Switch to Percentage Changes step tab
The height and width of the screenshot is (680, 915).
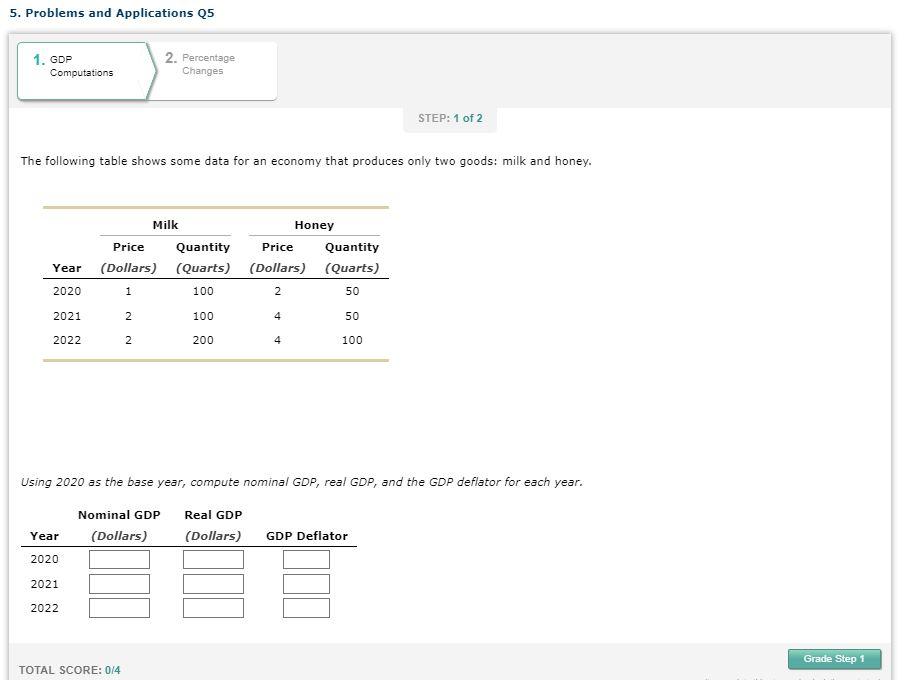pos(215,71)
